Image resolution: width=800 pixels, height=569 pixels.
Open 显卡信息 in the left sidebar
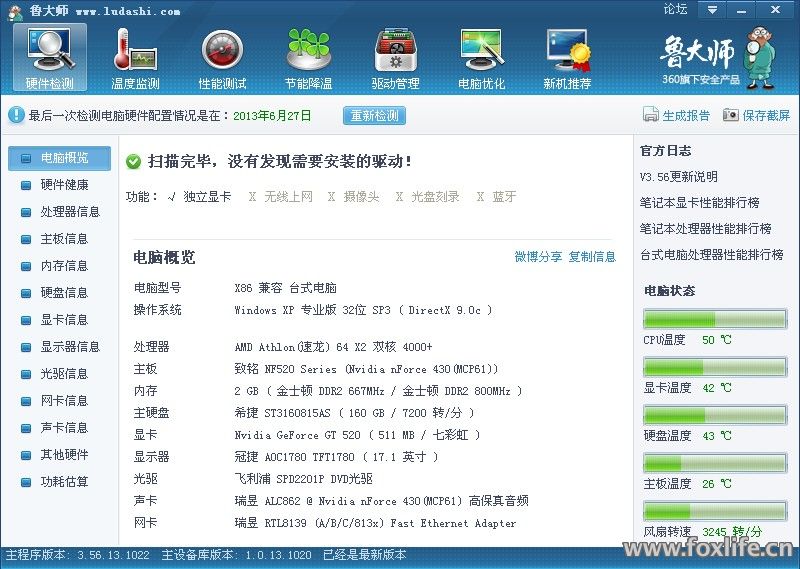[64, 320]
